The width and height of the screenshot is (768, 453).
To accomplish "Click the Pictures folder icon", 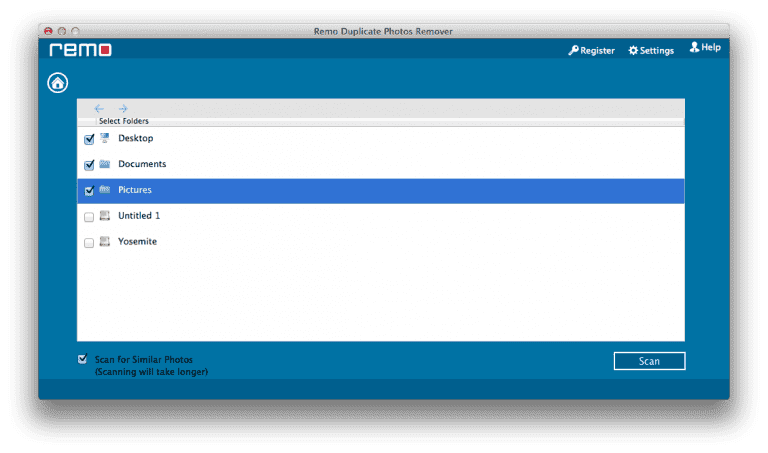I will 105,190.
